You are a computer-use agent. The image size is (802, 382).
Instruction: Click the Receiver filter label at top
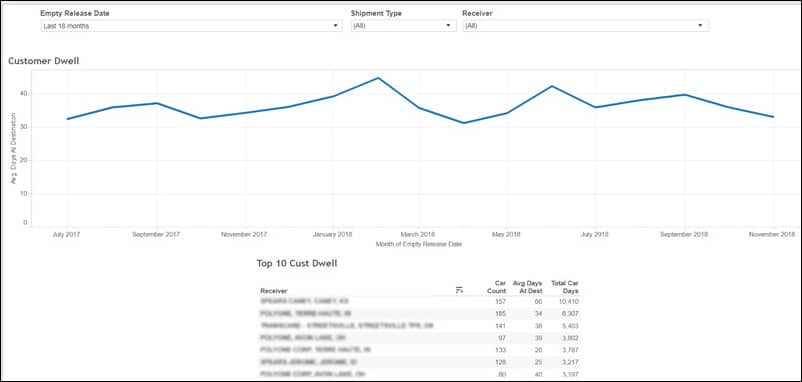(x=477, y=13)
